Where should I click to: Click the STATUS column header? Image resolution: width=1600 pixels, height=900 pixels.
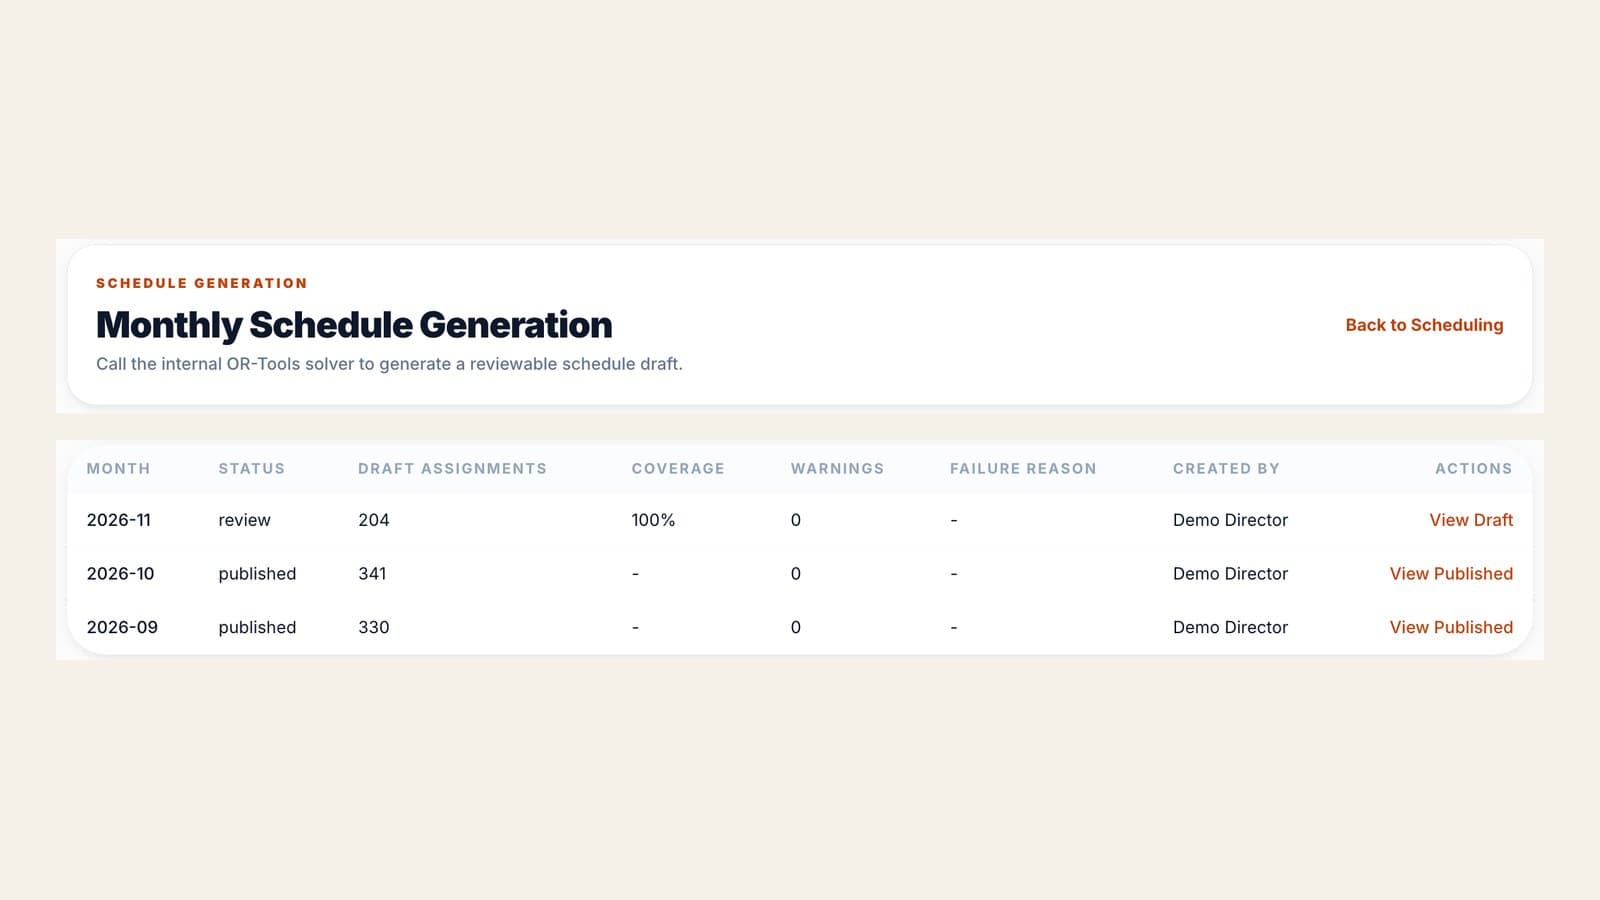pos(252,468)
